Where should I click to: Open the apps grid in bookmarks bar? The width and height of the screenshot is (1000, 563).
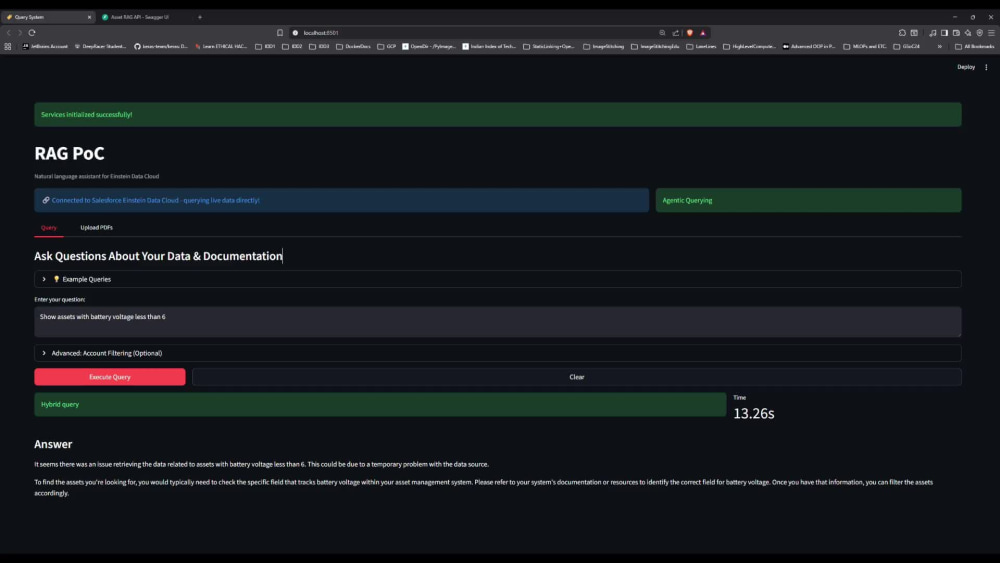pos(8,47)
